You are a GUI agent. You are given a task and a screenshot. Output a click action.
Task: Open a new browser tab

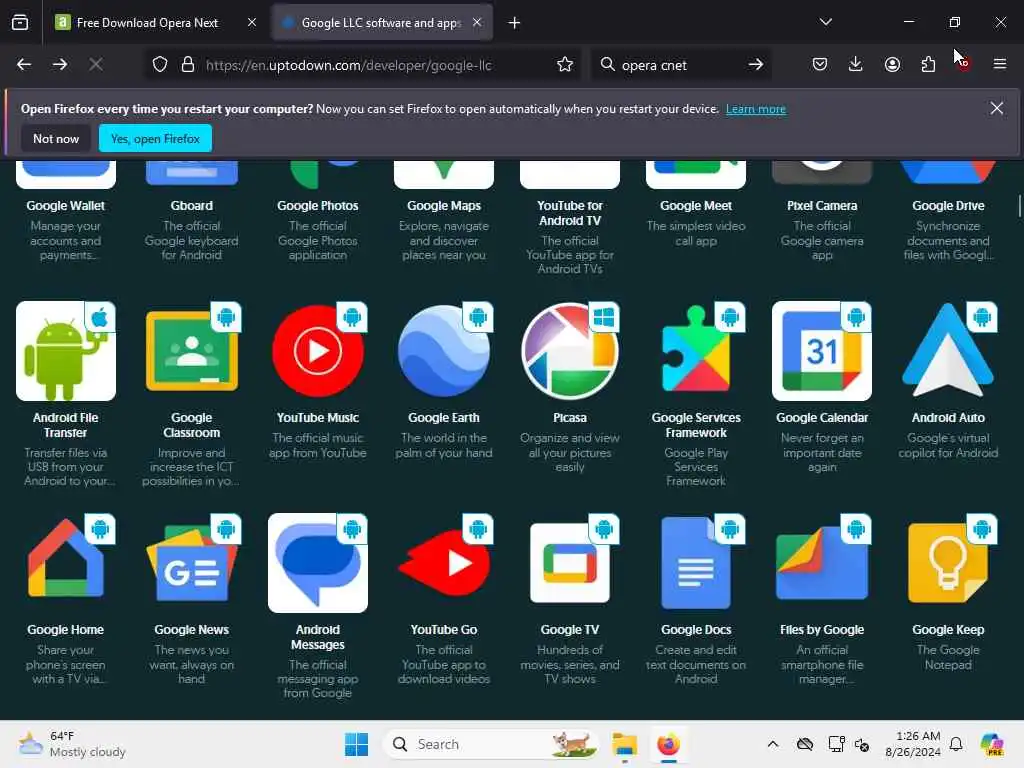[515, 23]
